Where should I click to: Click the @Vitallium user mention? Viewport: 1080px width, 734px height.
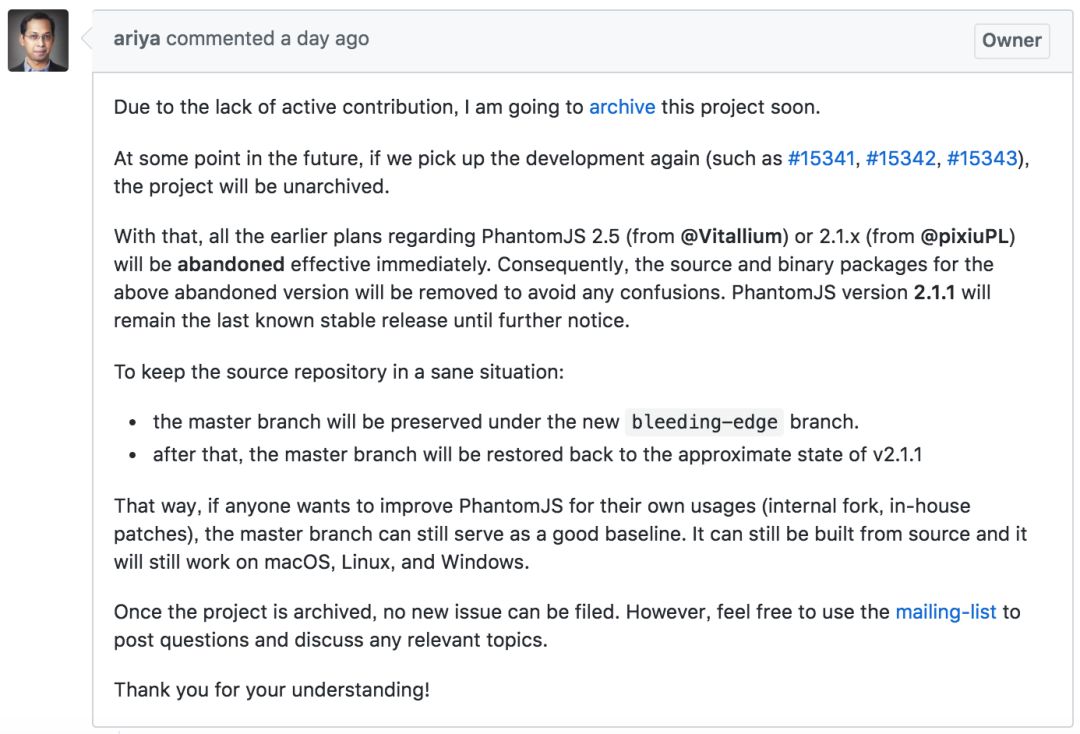click(731, 237)
